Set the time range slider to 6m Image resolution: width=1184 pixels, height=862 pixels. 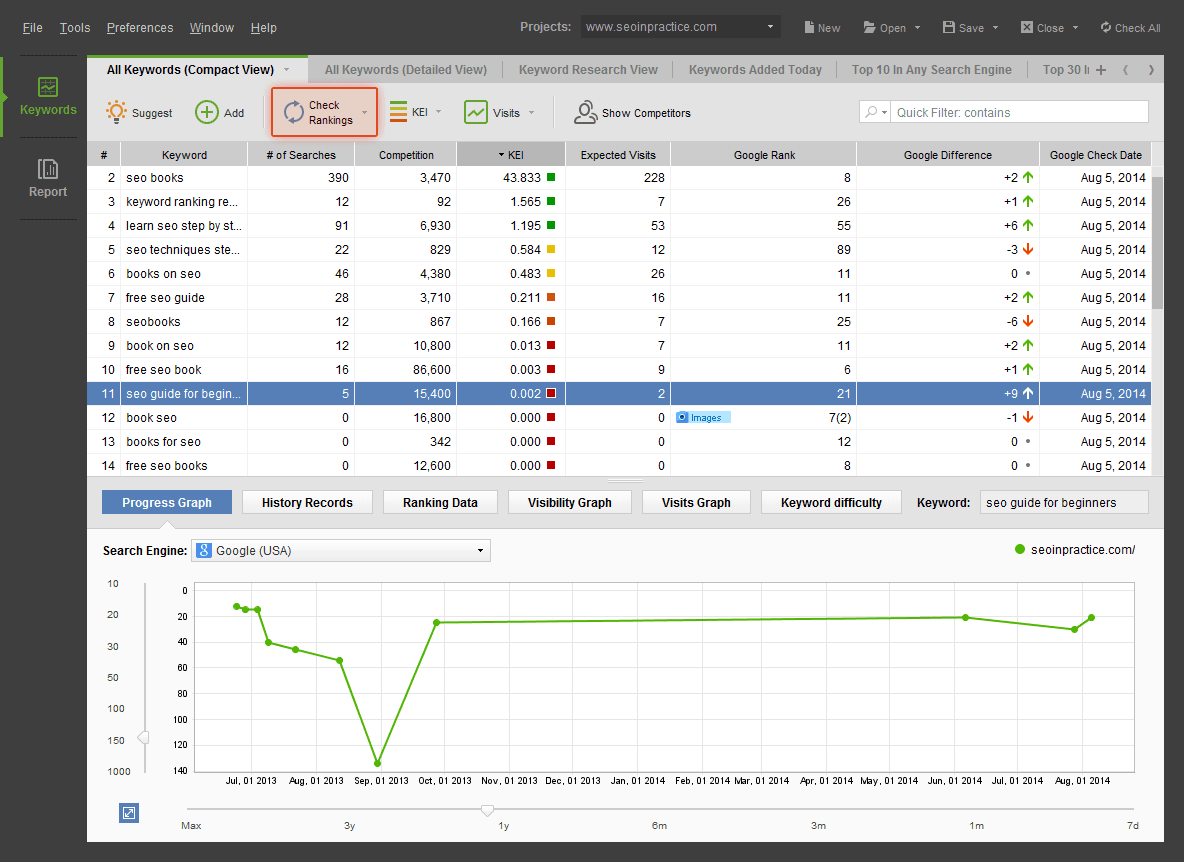click(661, 810)
